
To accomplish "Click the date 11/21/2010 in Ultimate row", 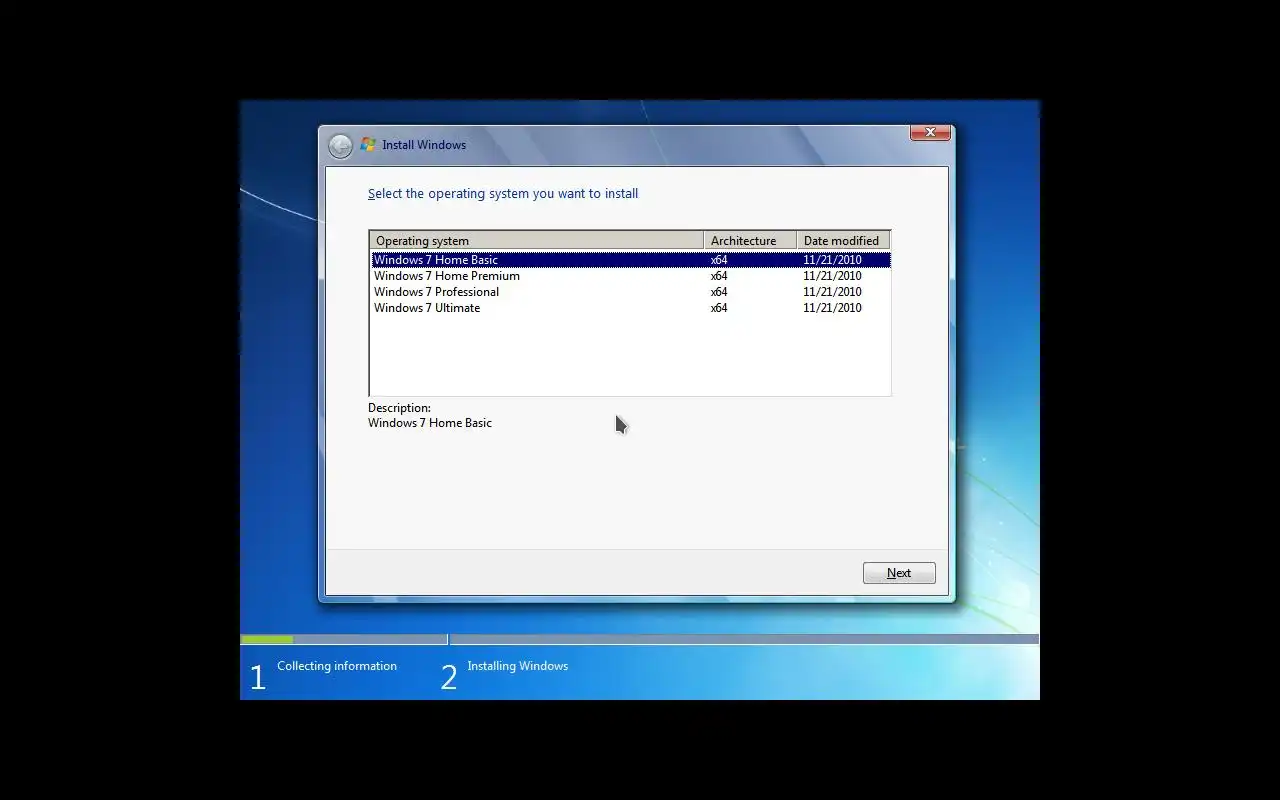I will click(832, 308).
